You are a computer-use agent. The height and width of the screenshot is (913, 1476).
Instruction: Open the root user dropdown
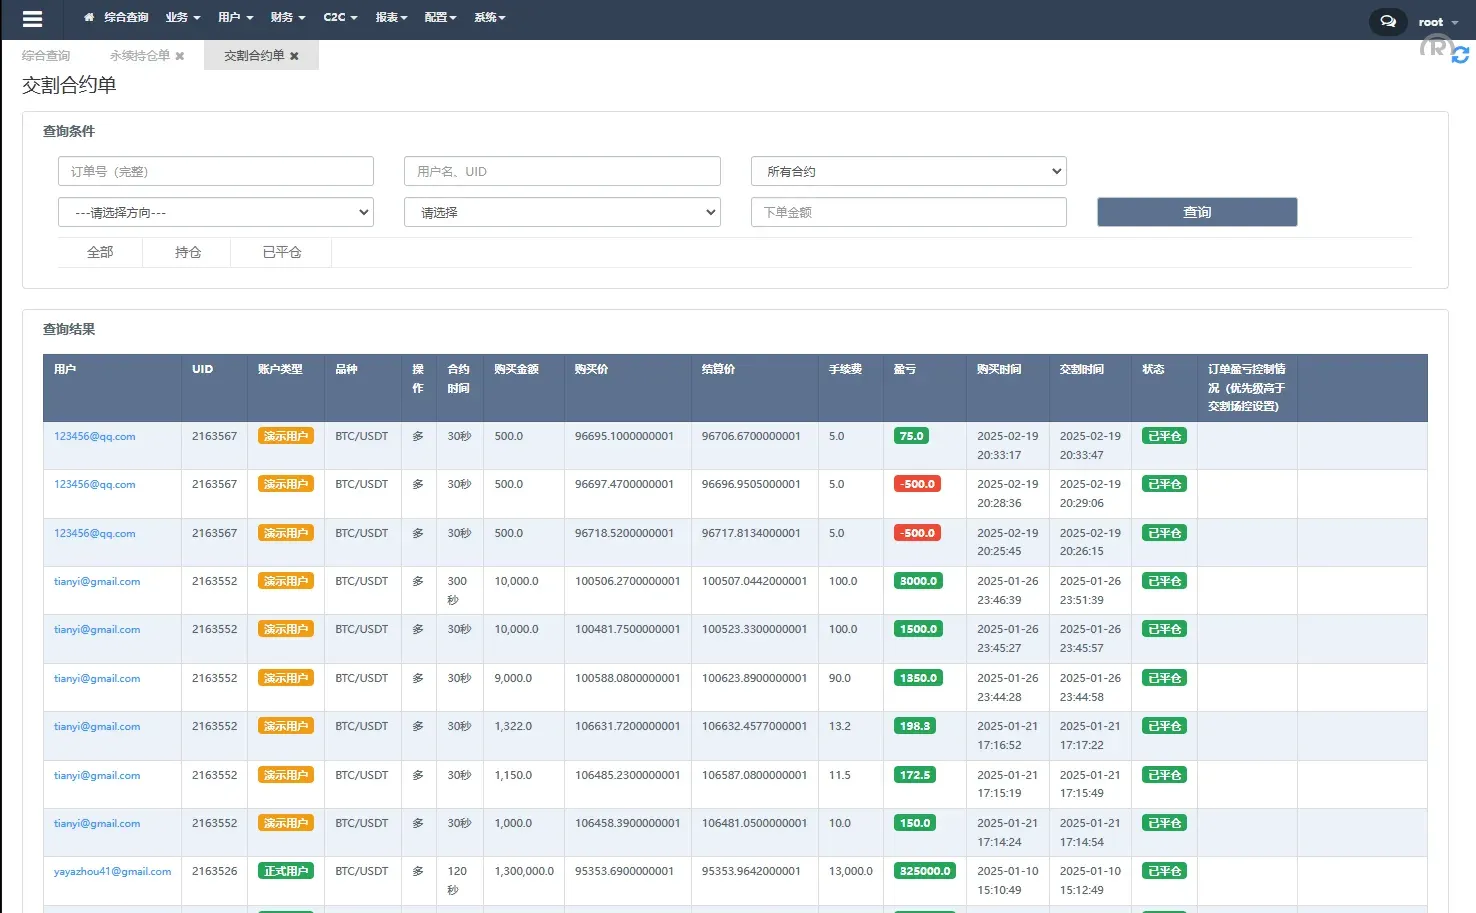tap(1437, 22)
